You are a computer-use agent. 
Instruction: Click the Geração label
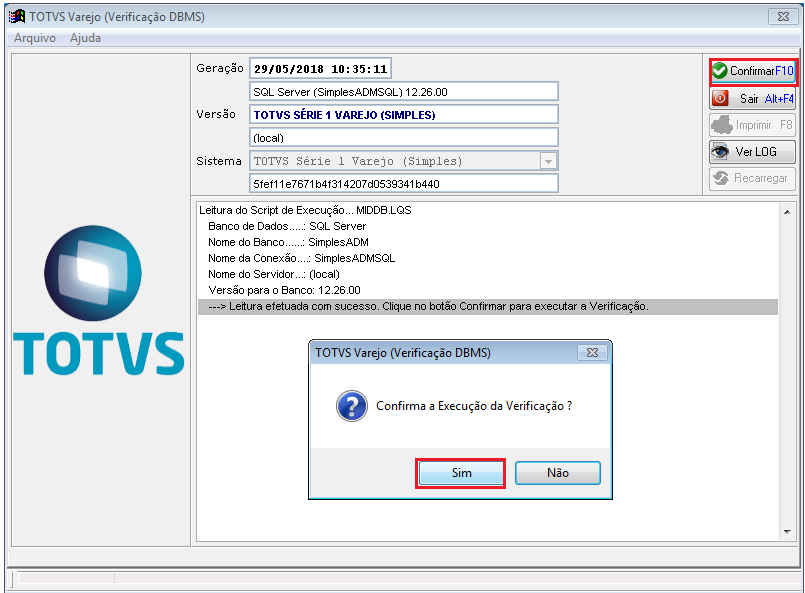pos(220,68)
